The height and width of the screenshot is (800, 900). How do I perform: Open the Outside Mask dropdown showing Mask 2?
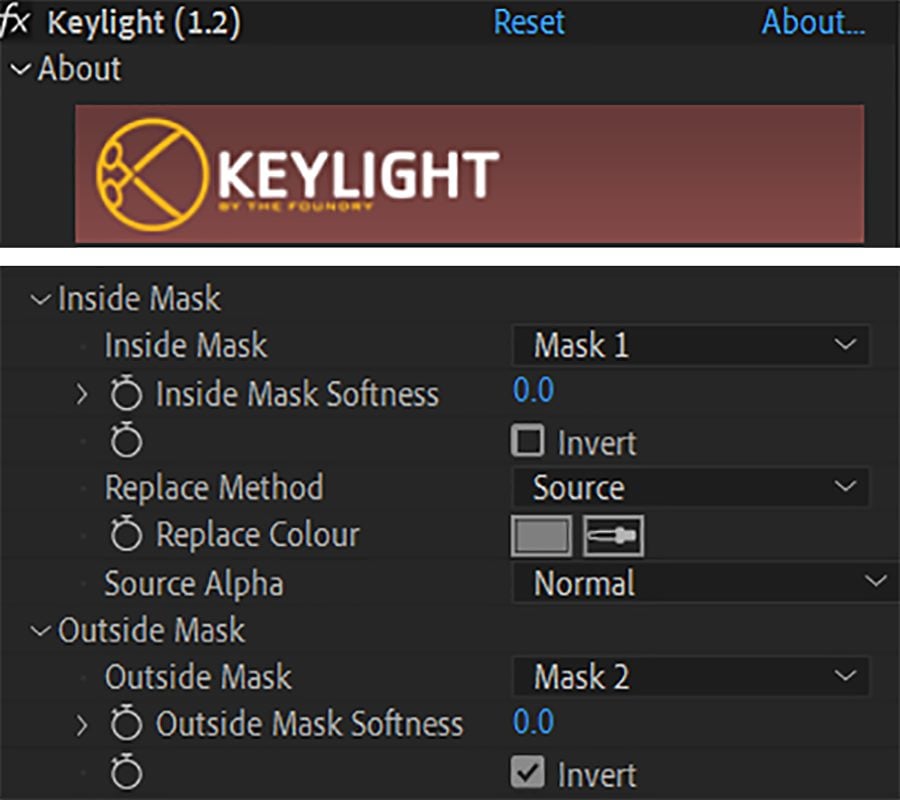(x=690, y=676)
